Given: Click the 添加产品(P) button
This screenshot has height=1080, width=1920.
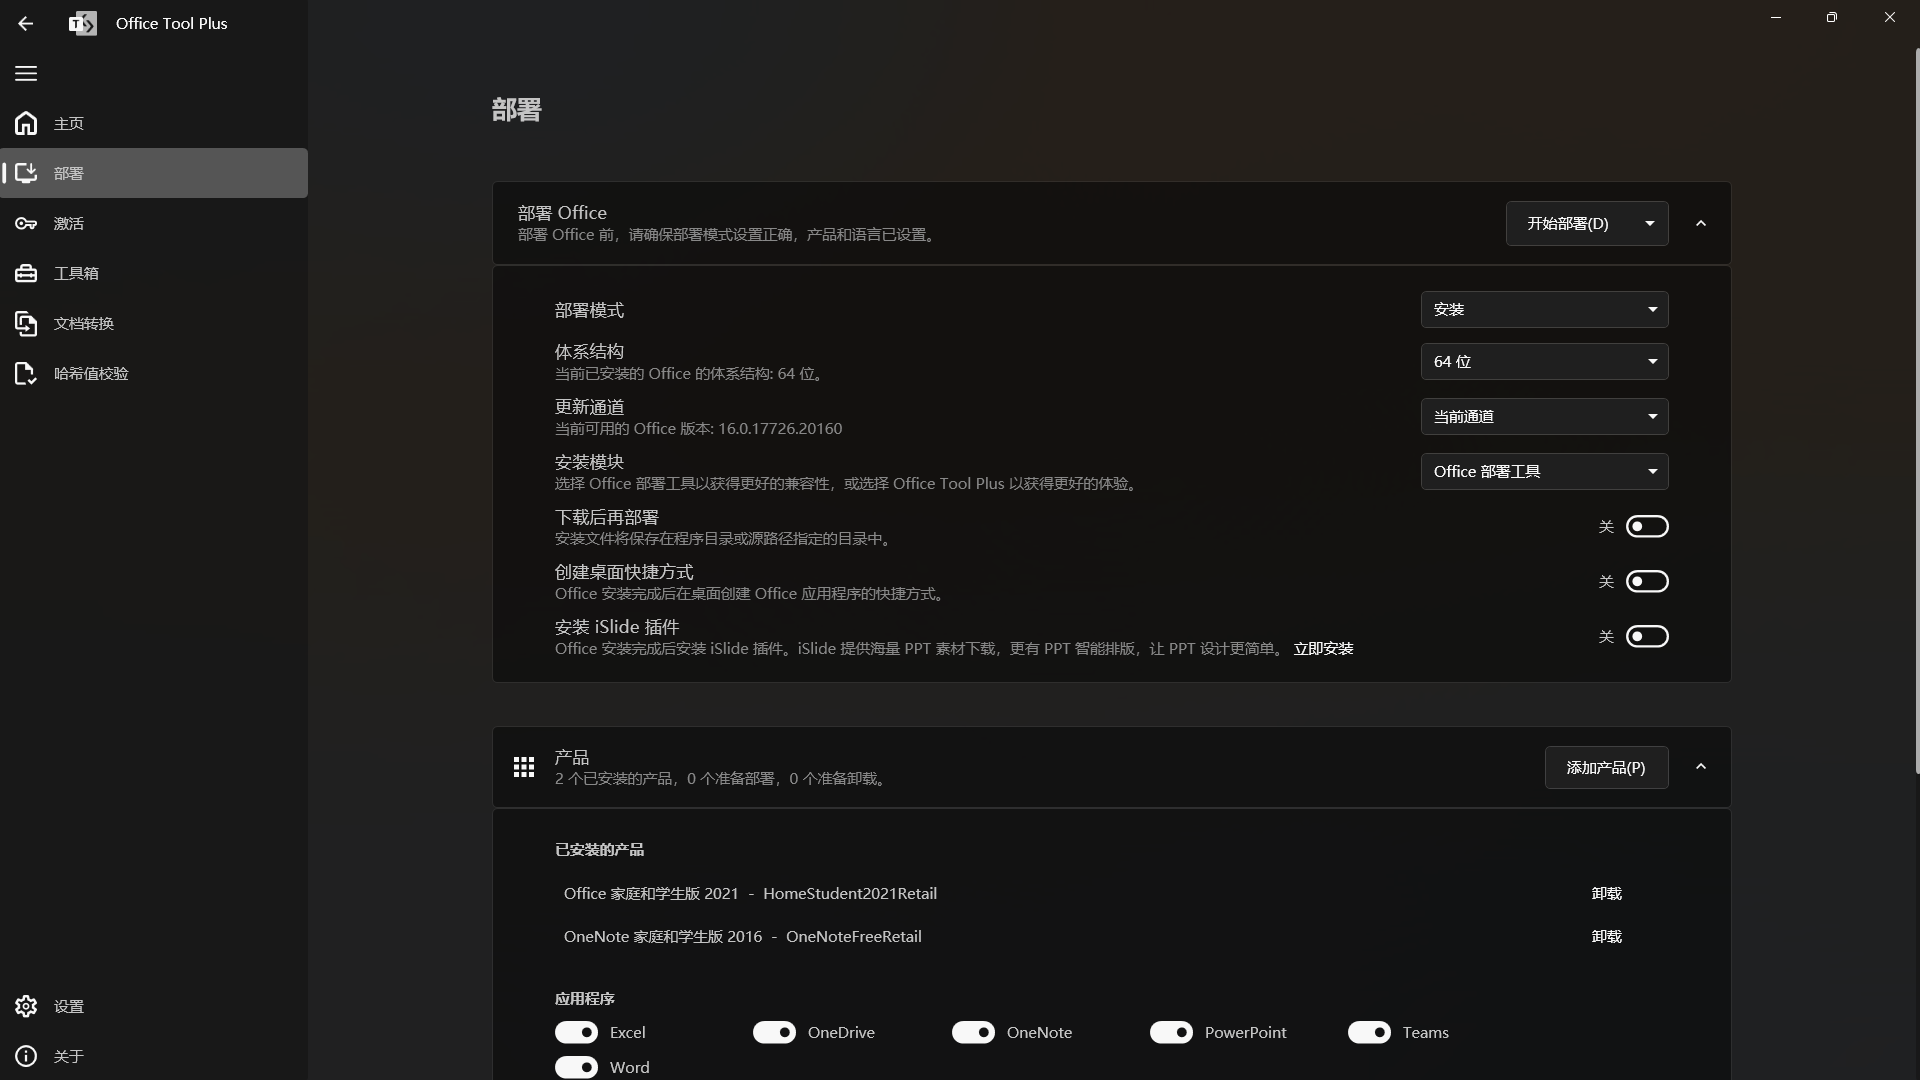Looking at the screenshot, I should click(1606, 767).
